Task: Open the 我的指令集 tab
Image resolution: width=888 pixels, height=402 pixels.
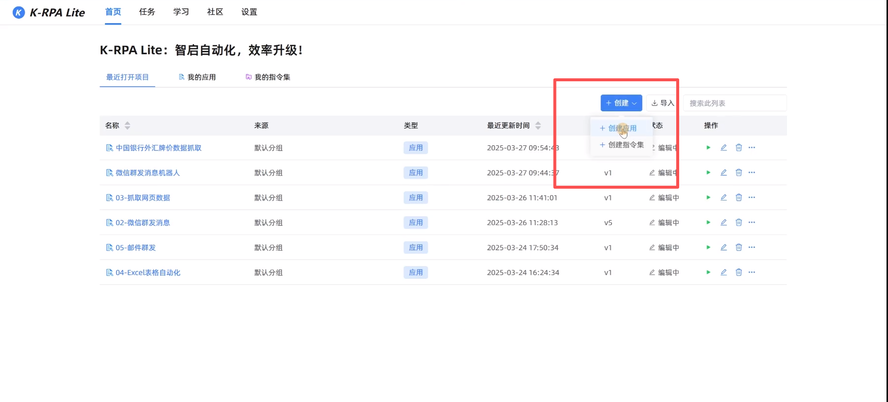Action: pyautogui.click(x=268, y=77)
